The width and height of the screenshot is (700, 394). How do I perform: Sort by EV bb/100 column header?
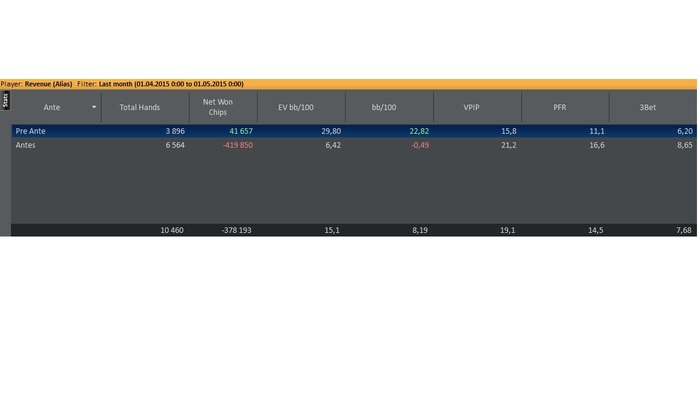point(296,108)
